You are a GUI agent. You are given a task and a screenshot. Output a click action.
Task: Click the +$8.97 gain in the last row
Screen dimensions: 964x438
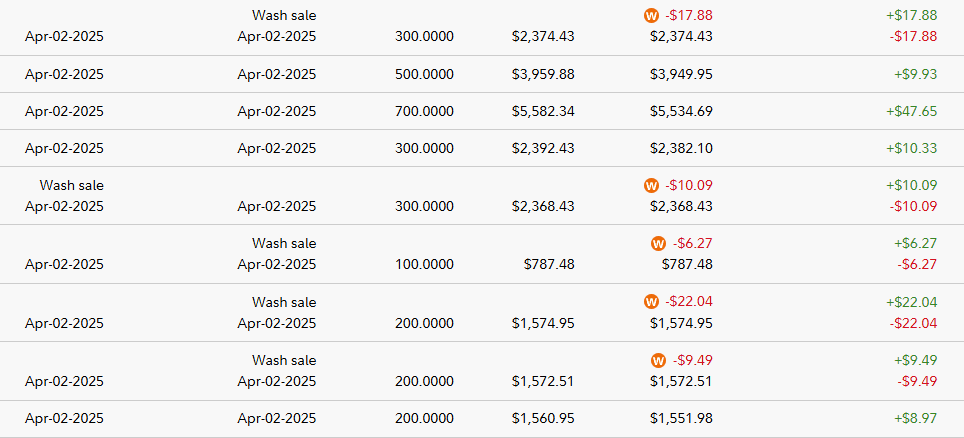click(915, 418)
